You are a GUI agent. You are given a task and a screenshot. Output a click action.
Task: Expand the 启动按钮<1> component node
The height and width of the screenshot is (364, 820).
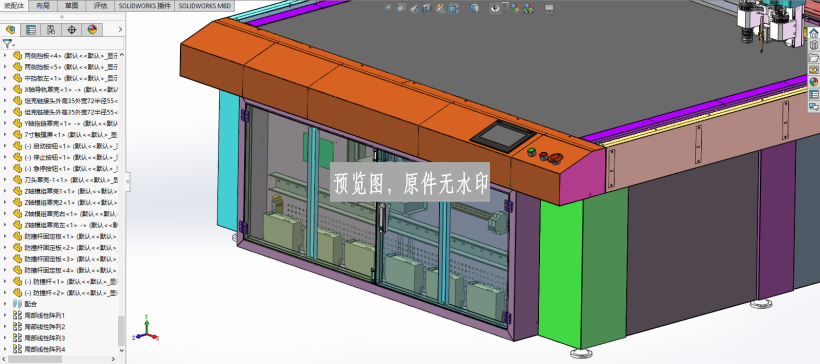(x=5, y=146)
